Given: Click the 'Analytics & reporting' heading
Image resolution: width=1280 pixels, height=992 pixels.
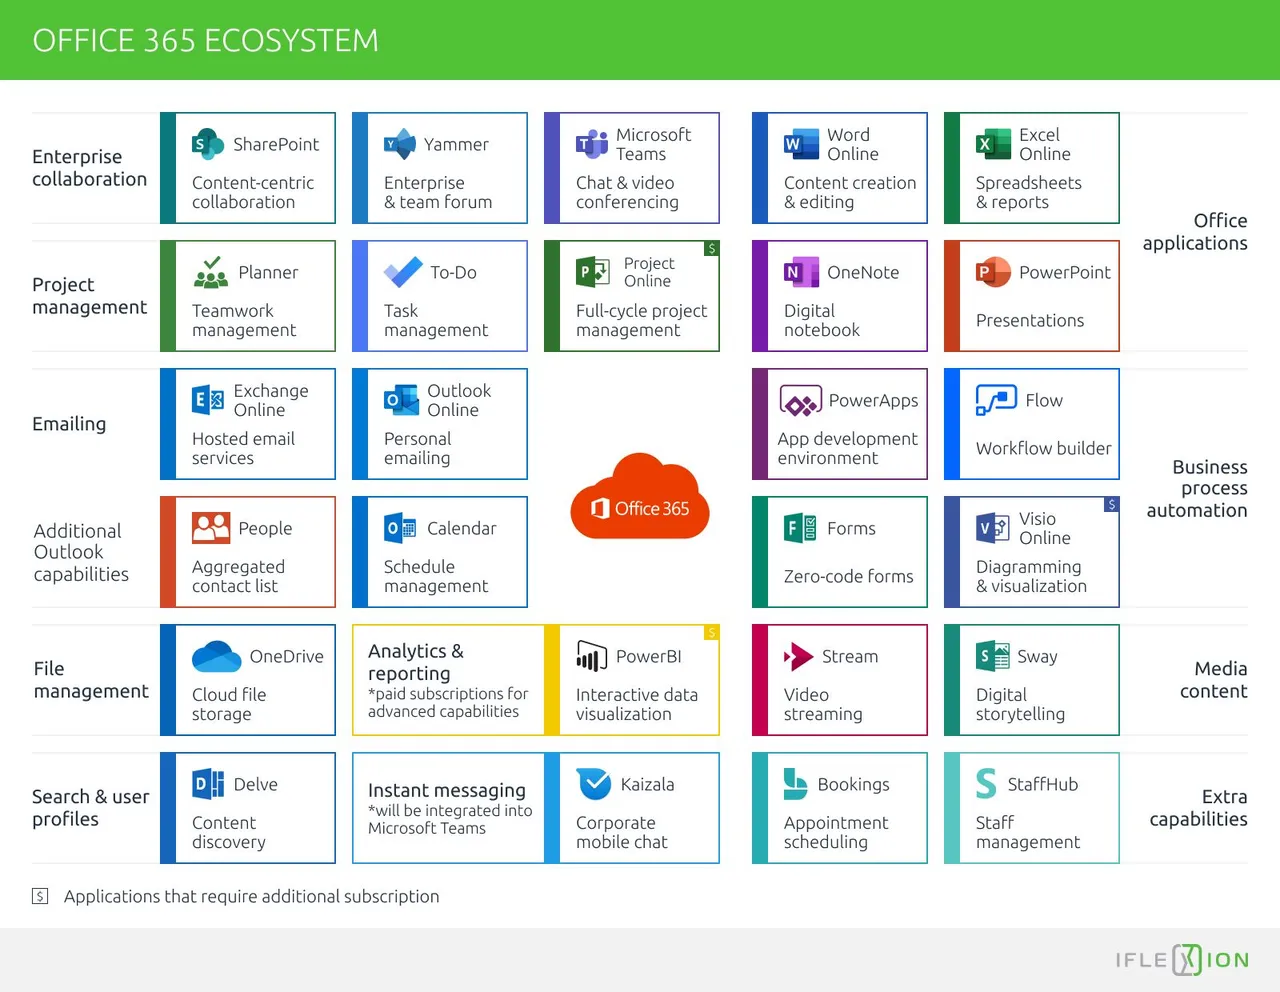Looking at the screenshot, I should point(415,662).
